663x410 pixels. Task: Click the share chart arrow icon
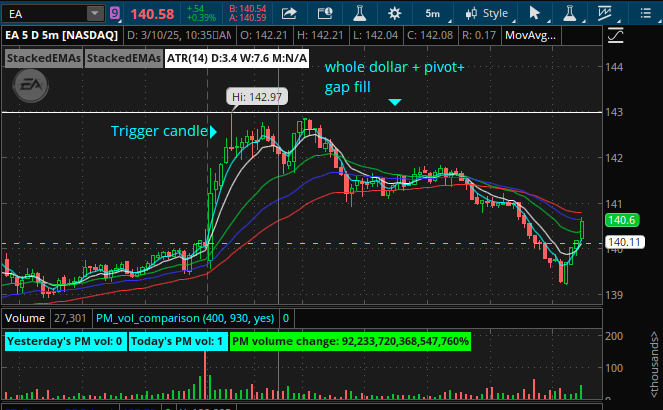point(289,13)
